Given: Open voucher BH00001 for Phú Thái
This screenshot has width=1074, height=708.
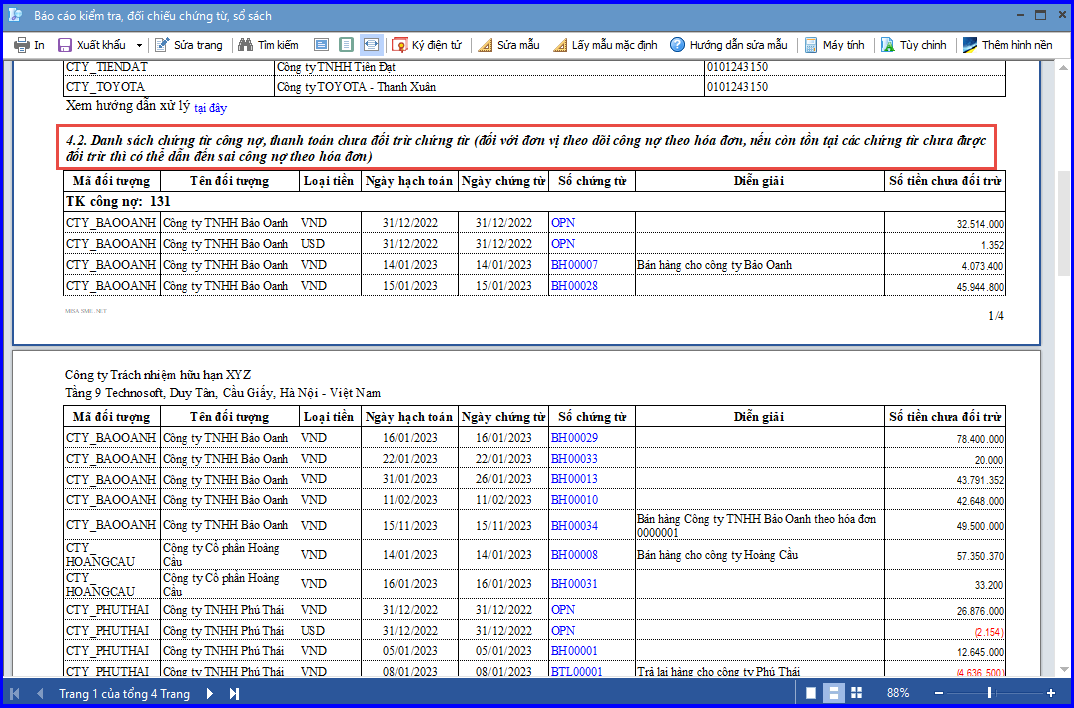Looking at the screenshot, I should click(574, 651).
